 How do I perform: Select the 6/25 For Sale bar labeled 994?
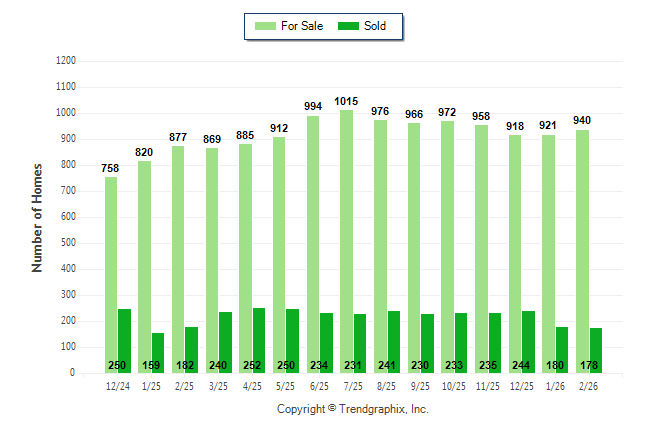(313, 243)
